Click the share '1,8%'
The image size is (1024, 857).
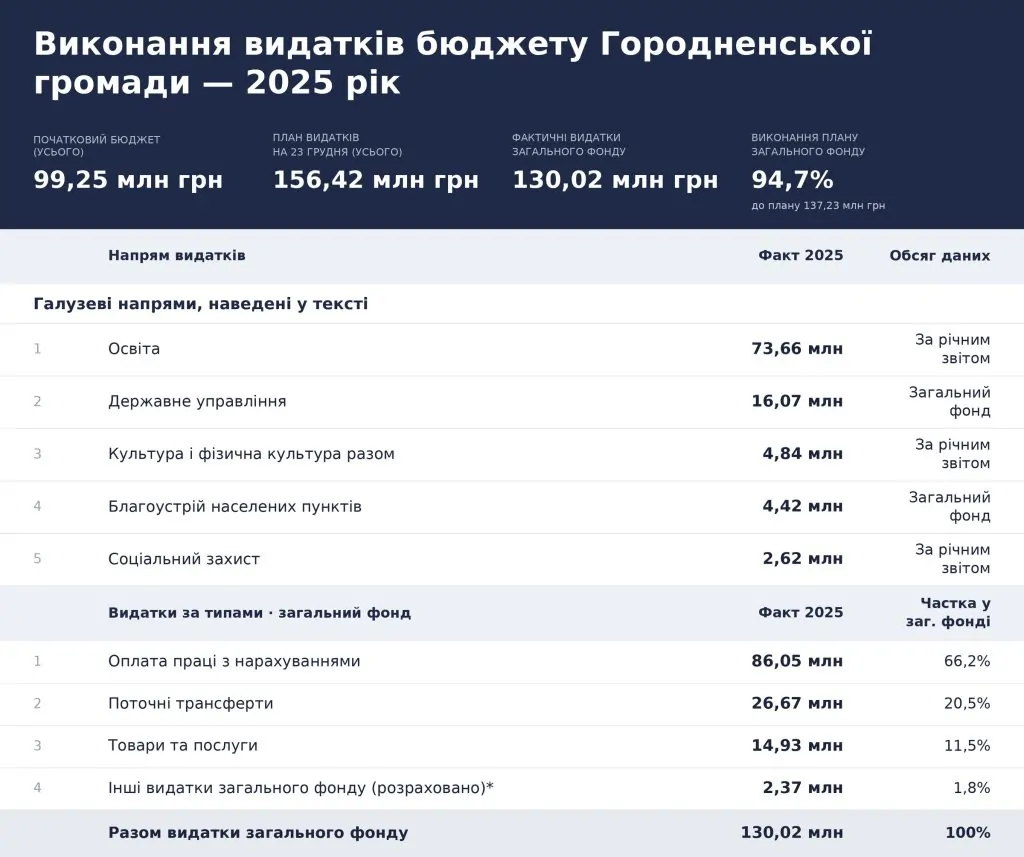(x=972, y=788)
